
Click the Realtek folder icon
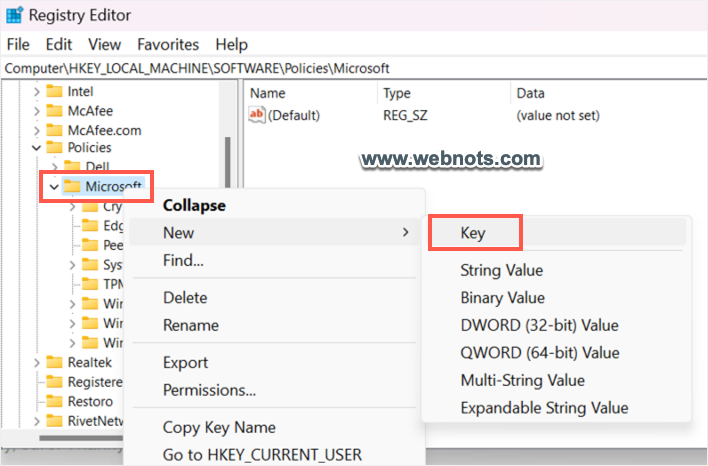click(54, 363)
